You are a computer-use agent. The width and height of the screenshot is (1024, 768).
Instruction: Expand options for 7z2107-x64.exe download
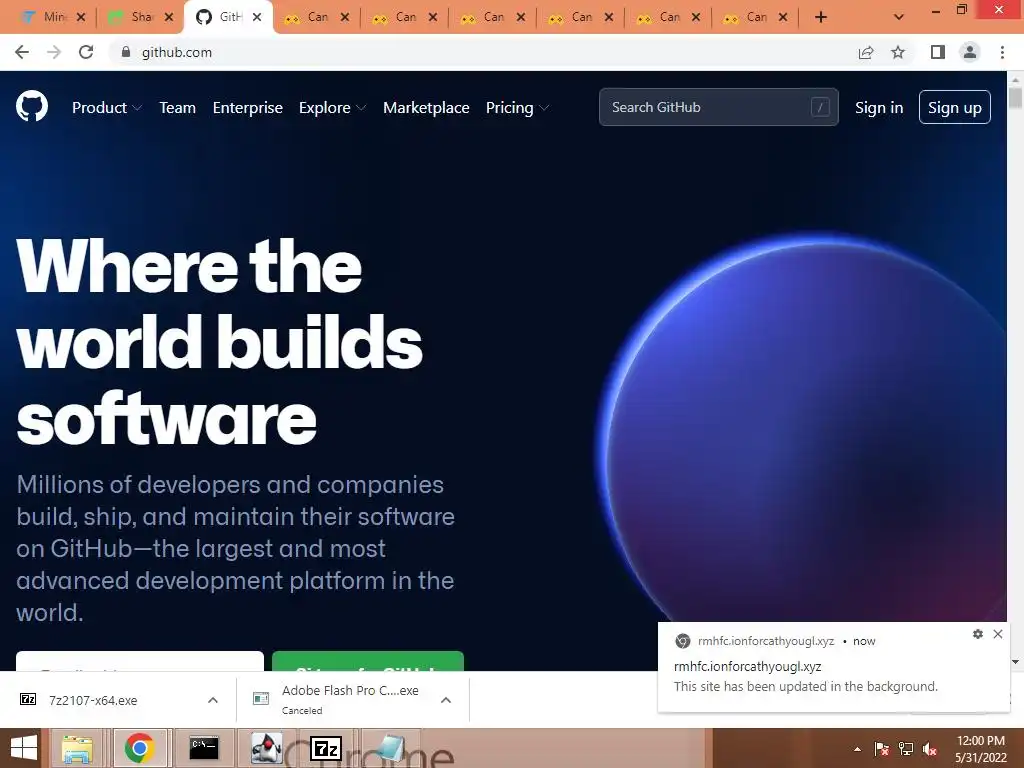213,700
